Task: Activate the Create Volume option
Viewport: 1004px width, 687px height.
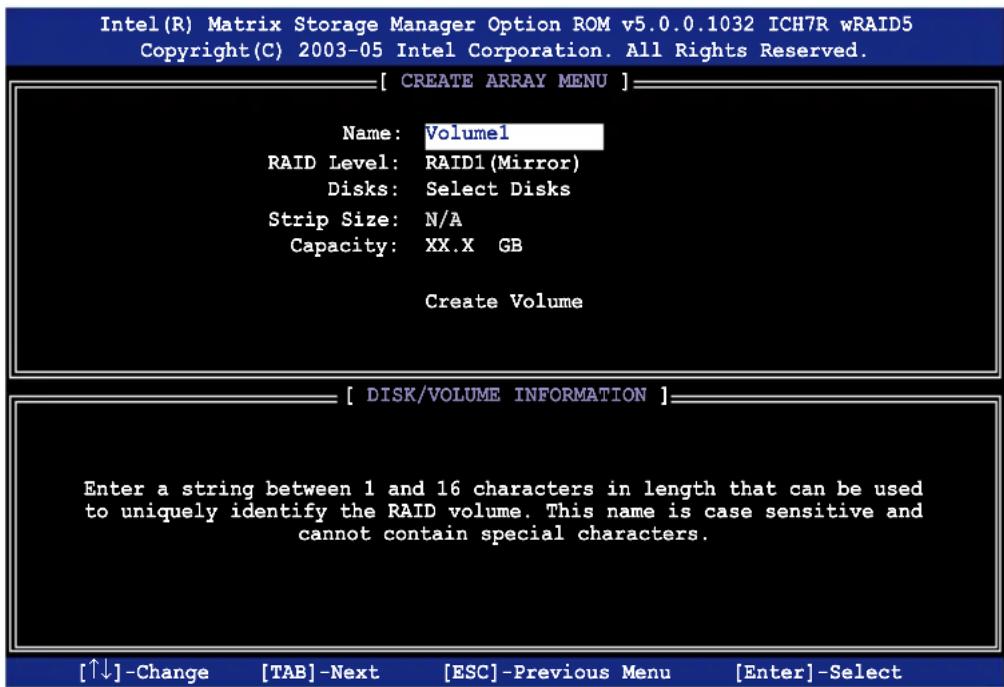Action: pos(504,301)
